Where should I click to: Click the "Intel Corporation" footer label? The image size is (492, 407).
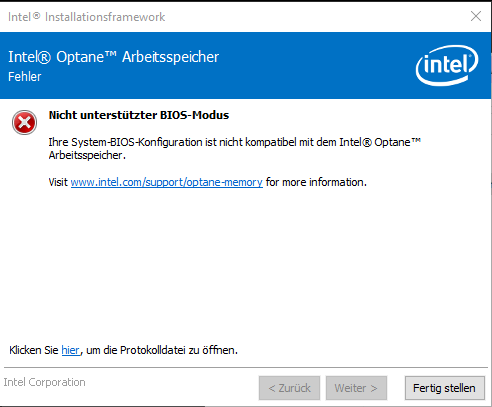pos(44,382)
